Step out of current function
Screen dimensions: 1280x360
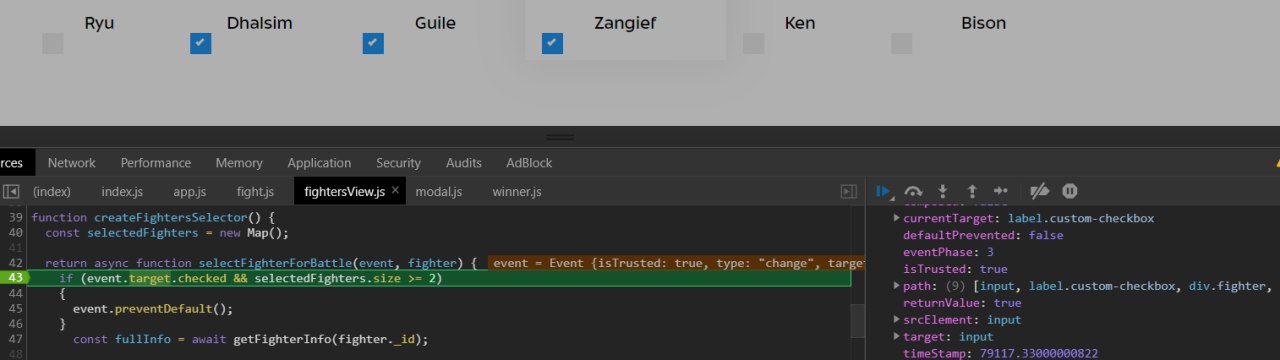coord(971,191)
